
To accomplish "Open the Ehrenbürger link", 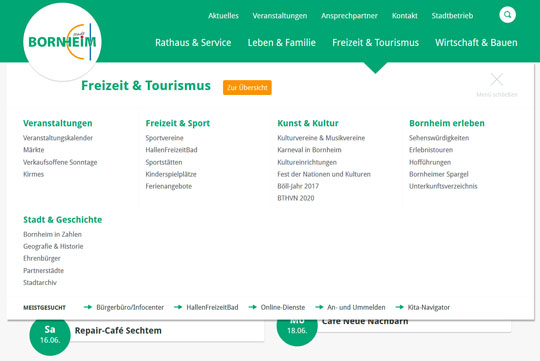I will click(x=42, y=258).
